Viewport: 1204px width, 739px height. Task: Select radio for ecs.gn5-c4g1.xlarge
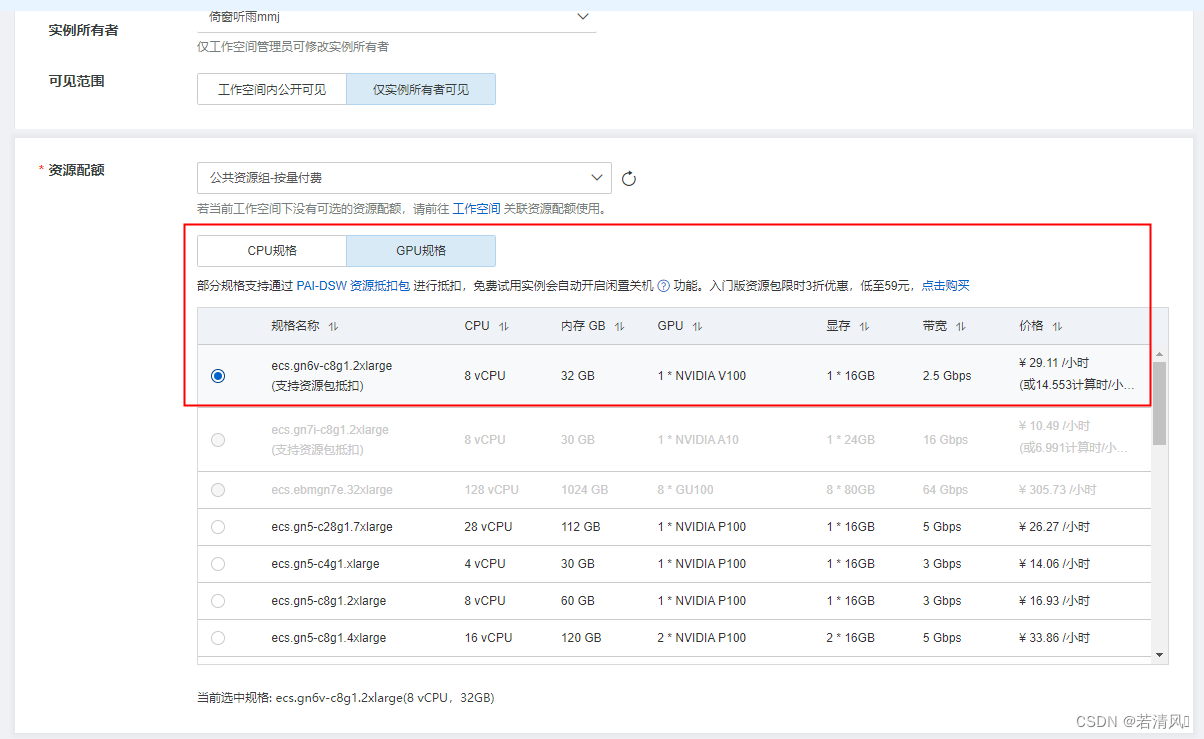pos(218,564)
